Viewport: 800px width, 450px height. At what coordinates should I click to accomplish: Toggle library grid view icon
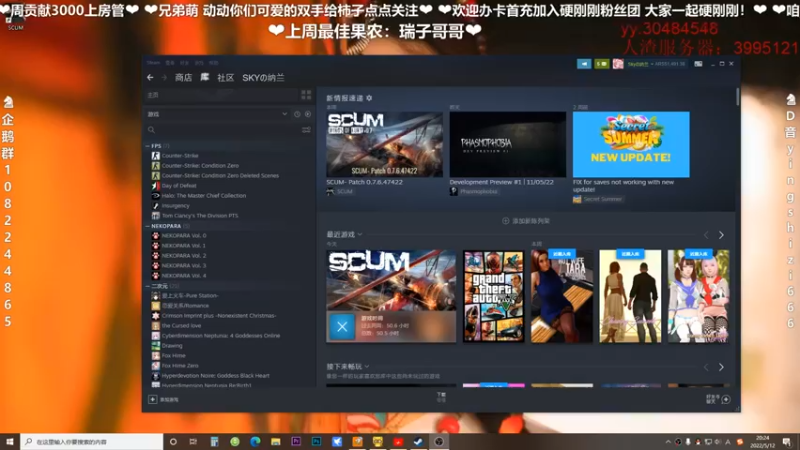pos(306,95)
